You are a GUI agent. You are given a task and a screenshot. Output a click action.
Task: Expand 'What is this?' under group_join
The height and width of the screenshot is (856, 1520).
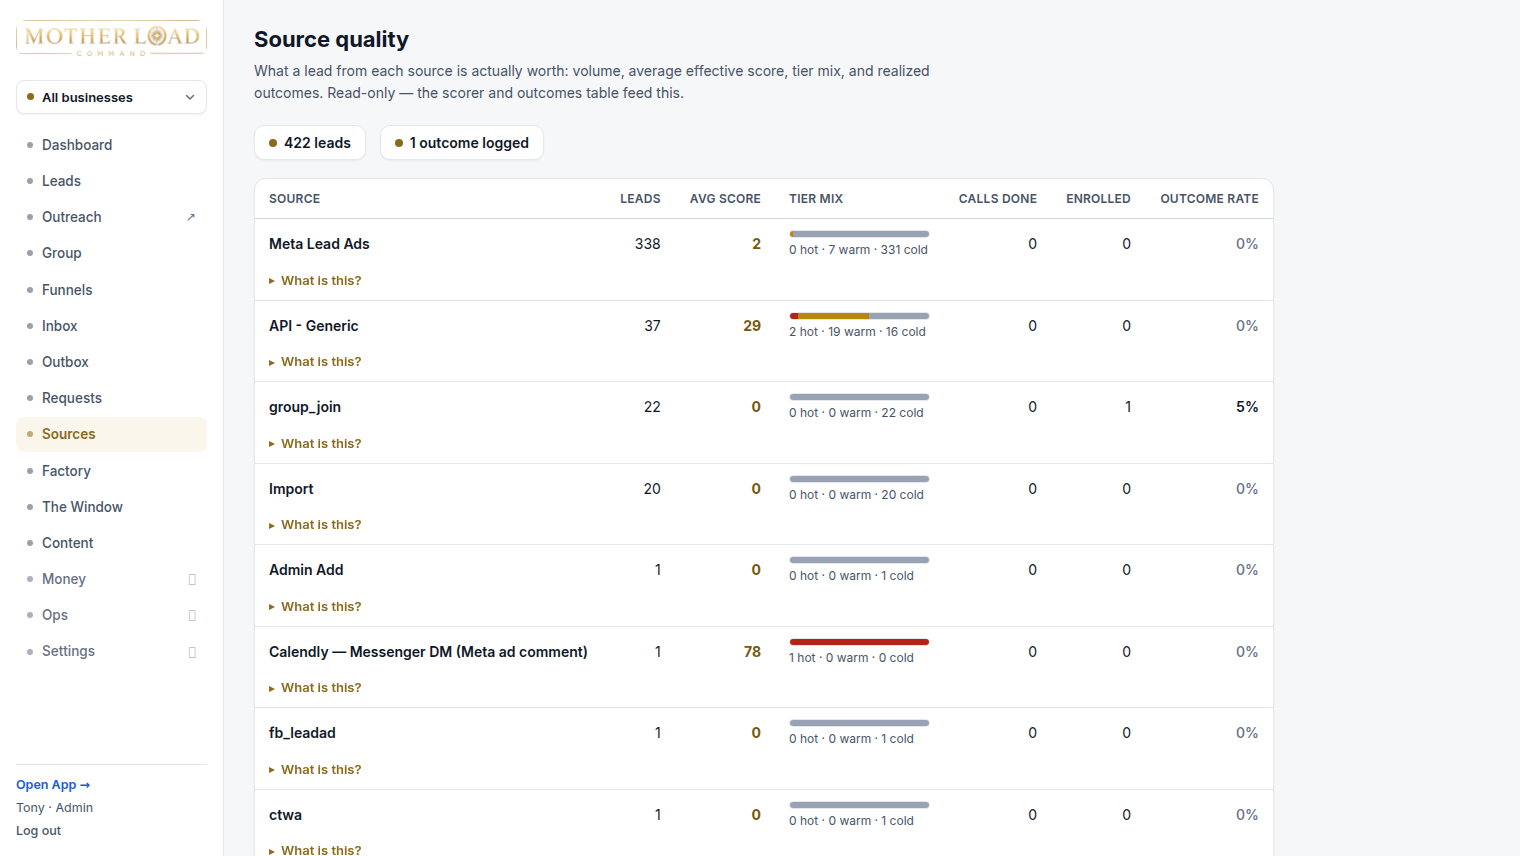(x=315, y=444)
